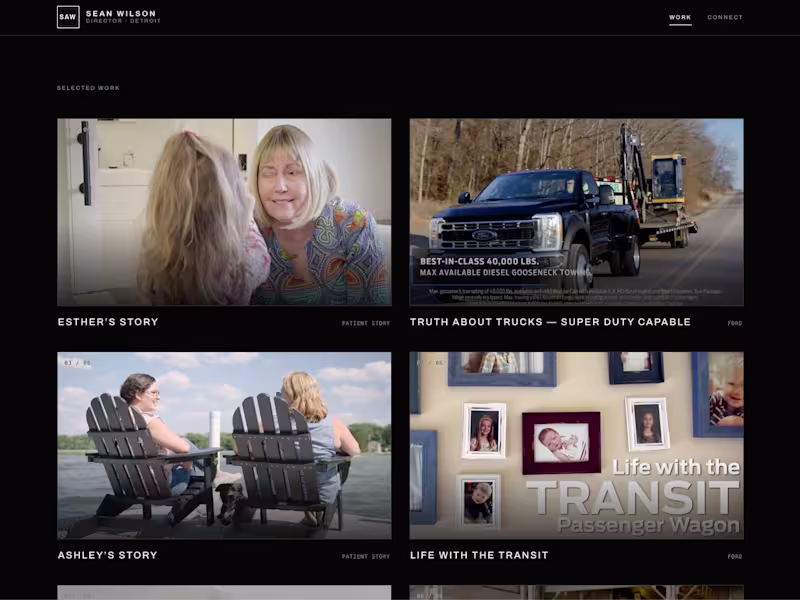
Task: Open the Connect page
Action: 724,17
